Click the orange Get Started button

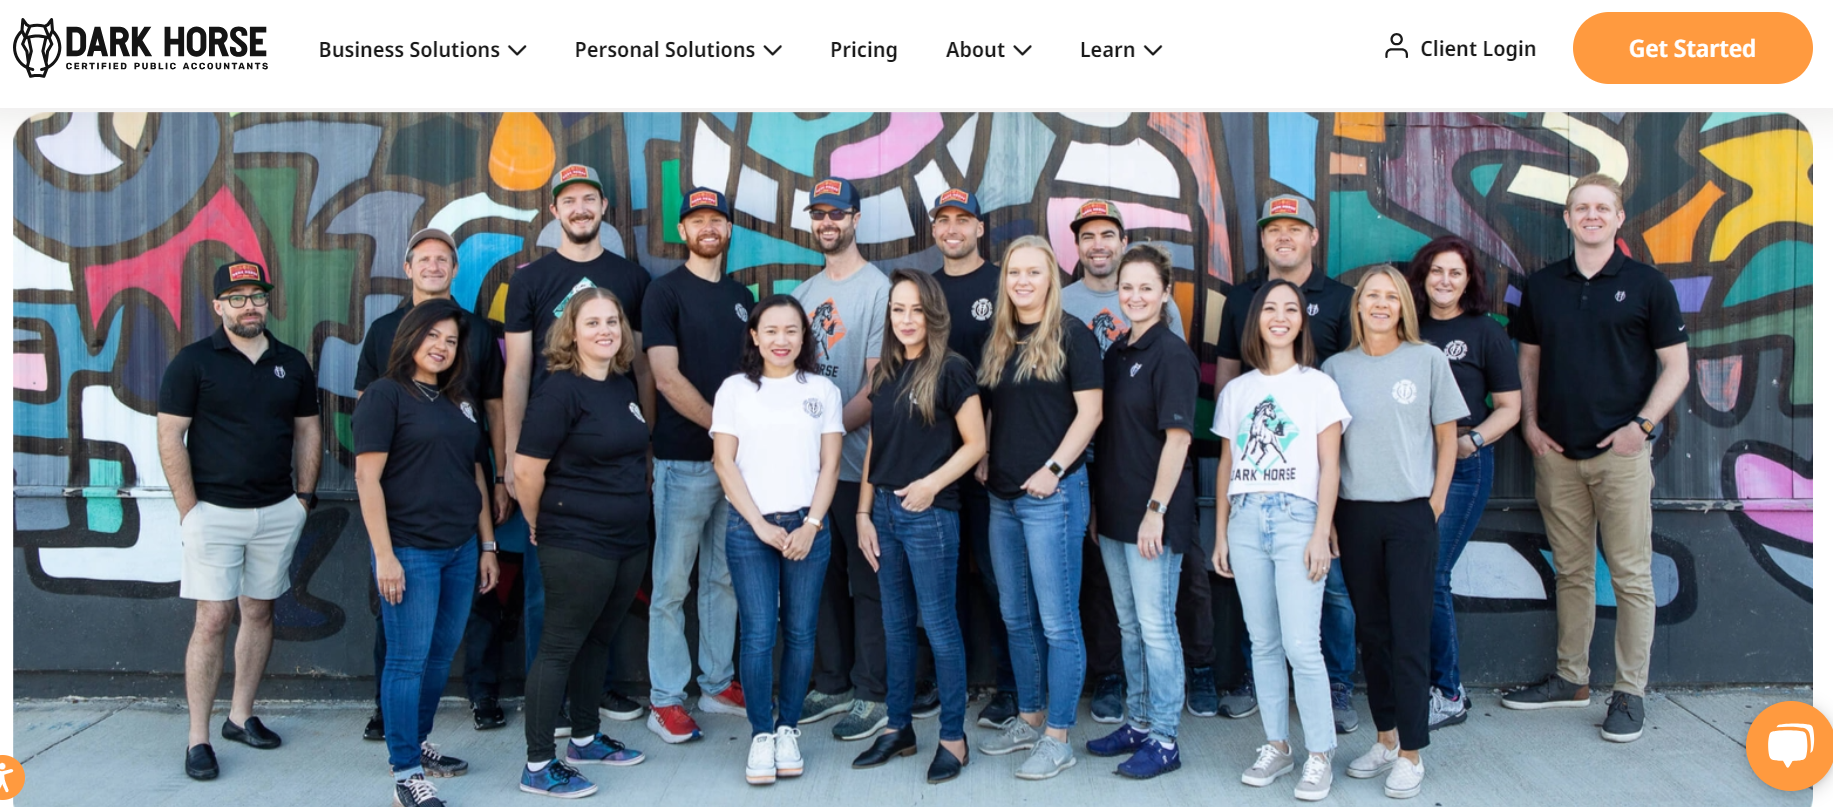(1692, 48)
